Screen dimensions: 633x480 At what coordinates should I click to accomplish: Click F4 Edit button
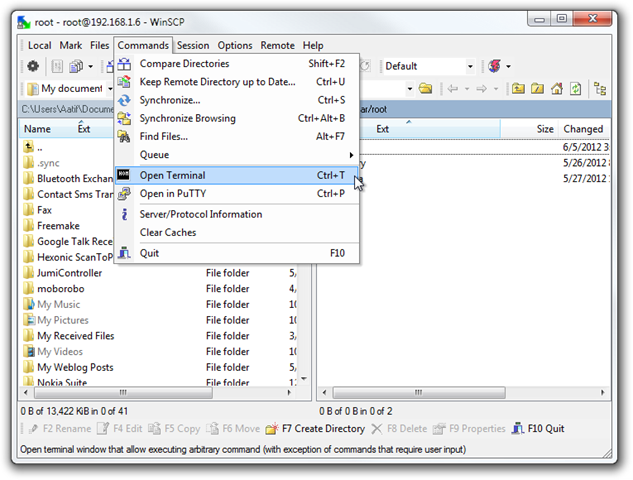tap(120, 429)
